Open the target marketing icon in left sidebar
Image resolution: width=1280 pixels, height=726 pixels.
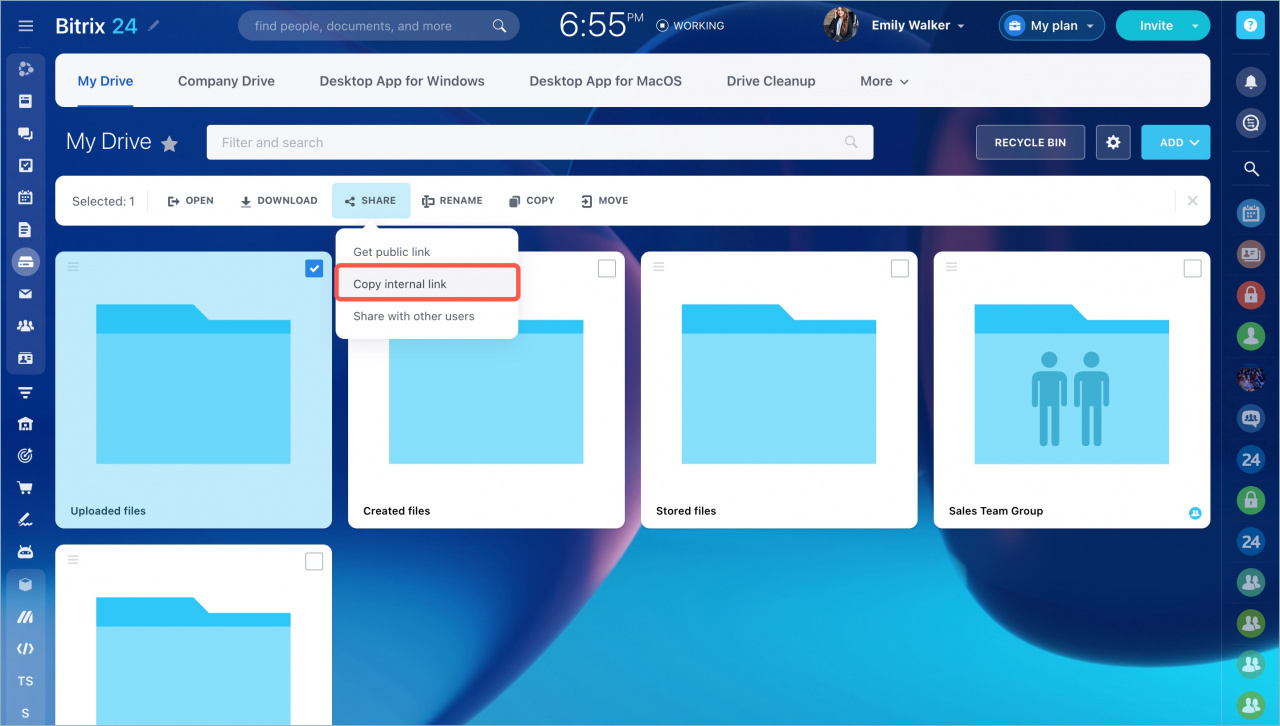tap(26, 456)
